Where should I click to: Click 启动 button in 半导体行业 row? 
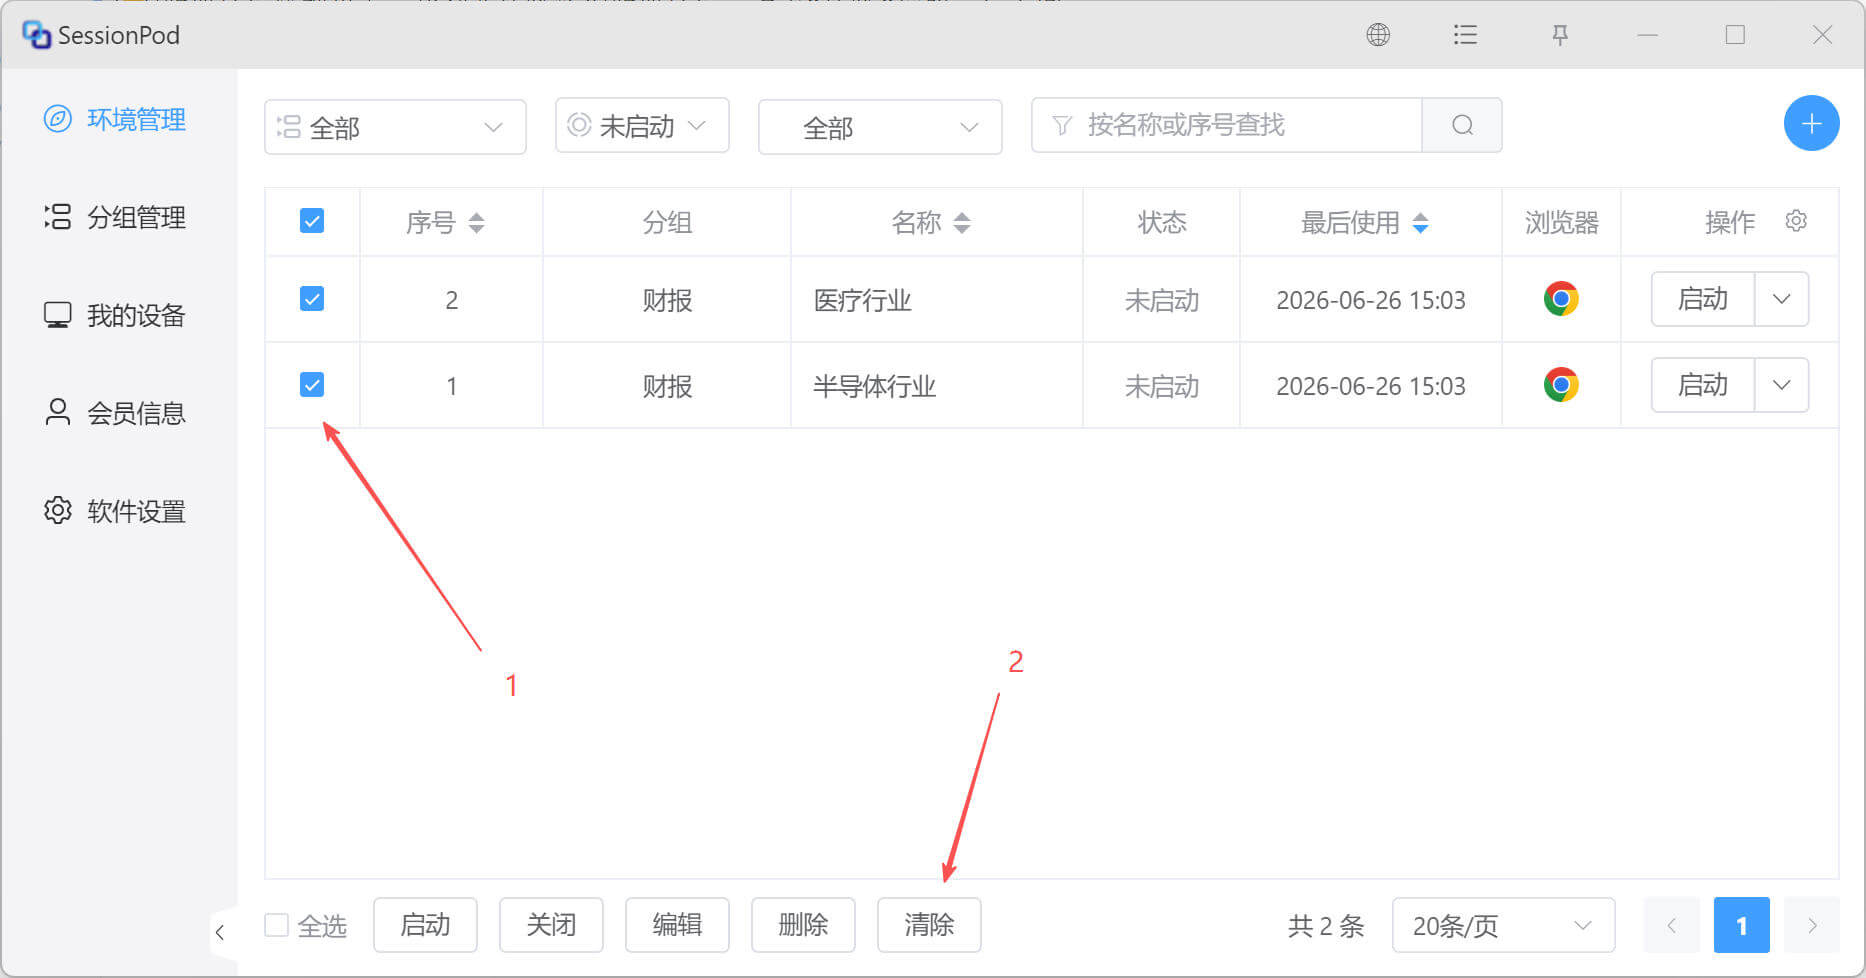coord(1702,385)
